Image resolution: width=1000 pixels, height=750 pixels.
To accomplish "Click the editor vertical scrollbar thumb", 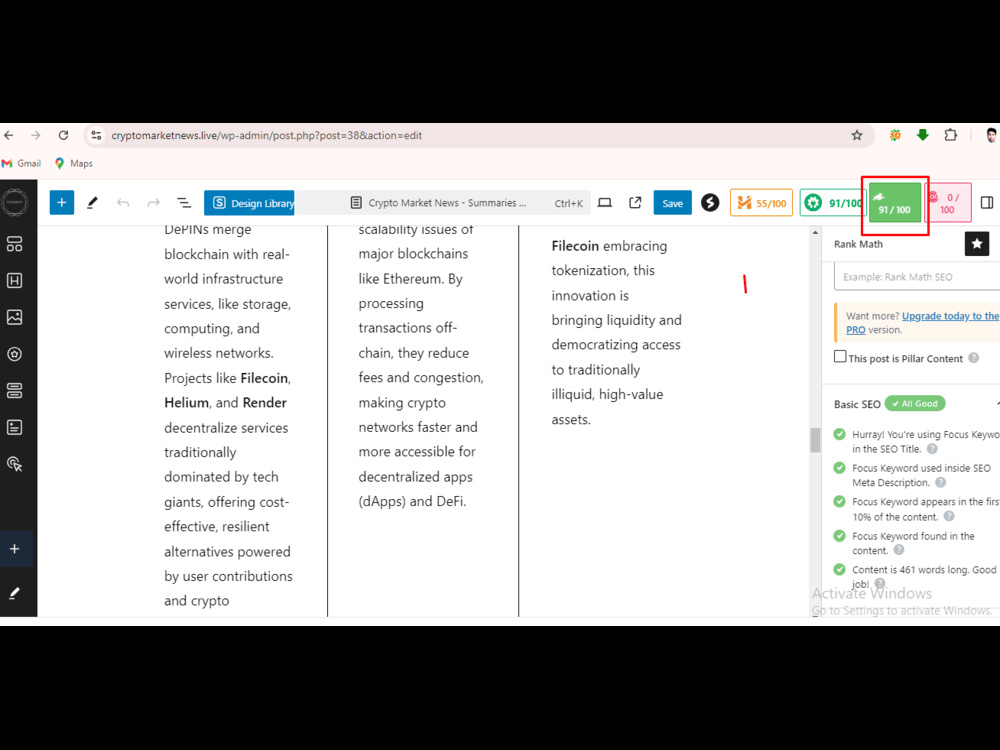I will (815, 440).
